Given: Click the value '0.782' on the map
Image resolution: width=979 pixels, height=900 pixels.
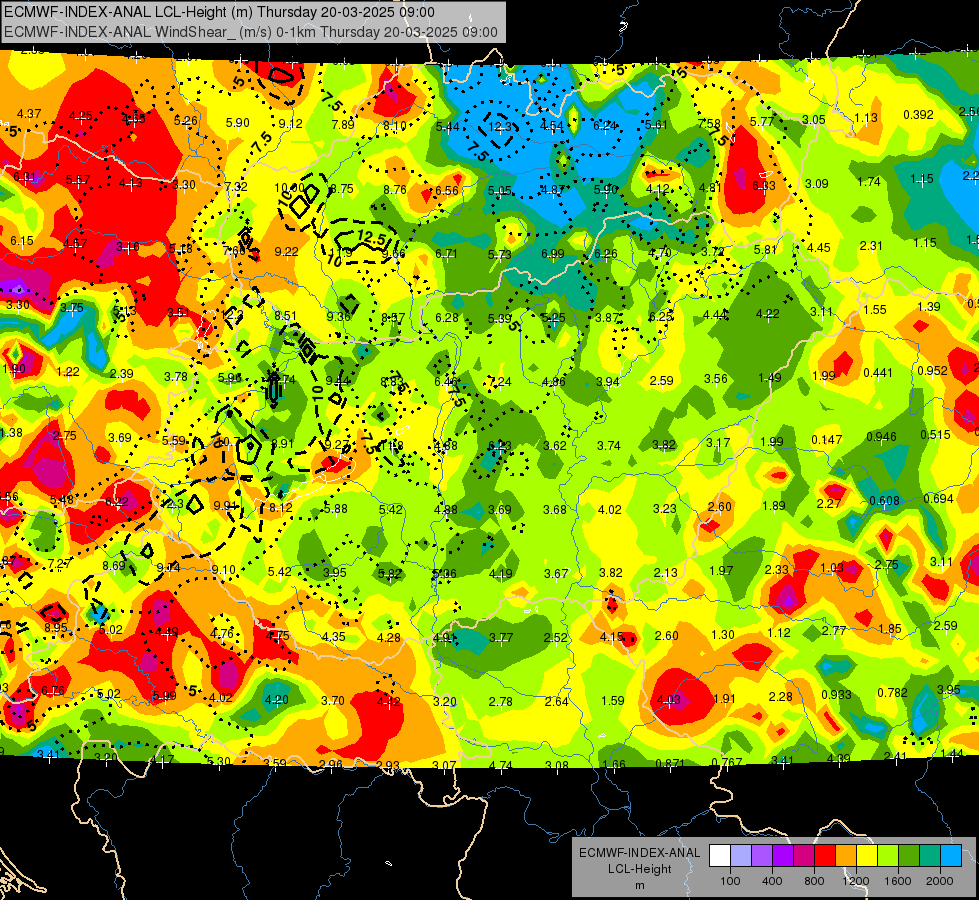Looking at the screenshot, I should tap(892, 693).
